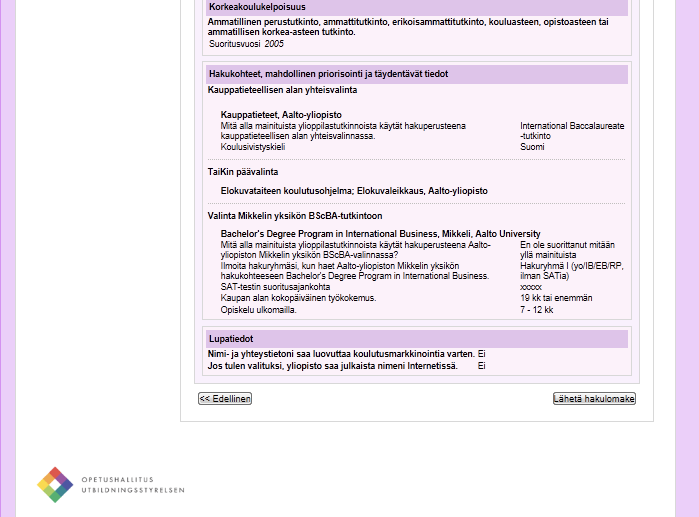Click 'UTBILDNINGSSTYRELSEN' logo text

click(x=133, y=490)
